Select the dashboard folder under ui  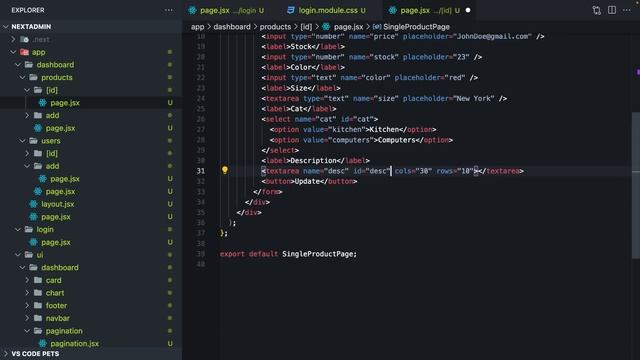[x=60, y=267]
